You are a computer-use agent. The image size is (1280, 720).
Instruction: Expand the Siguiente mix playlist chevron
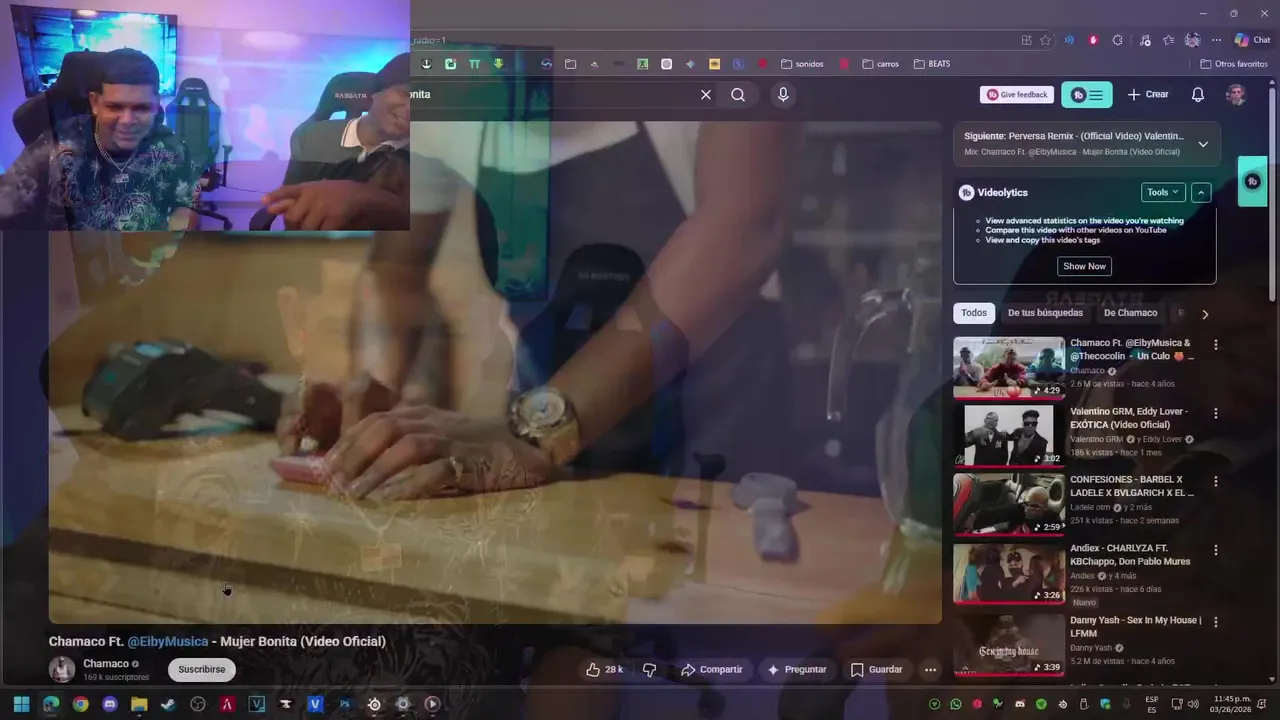[x=1203, y=144]
